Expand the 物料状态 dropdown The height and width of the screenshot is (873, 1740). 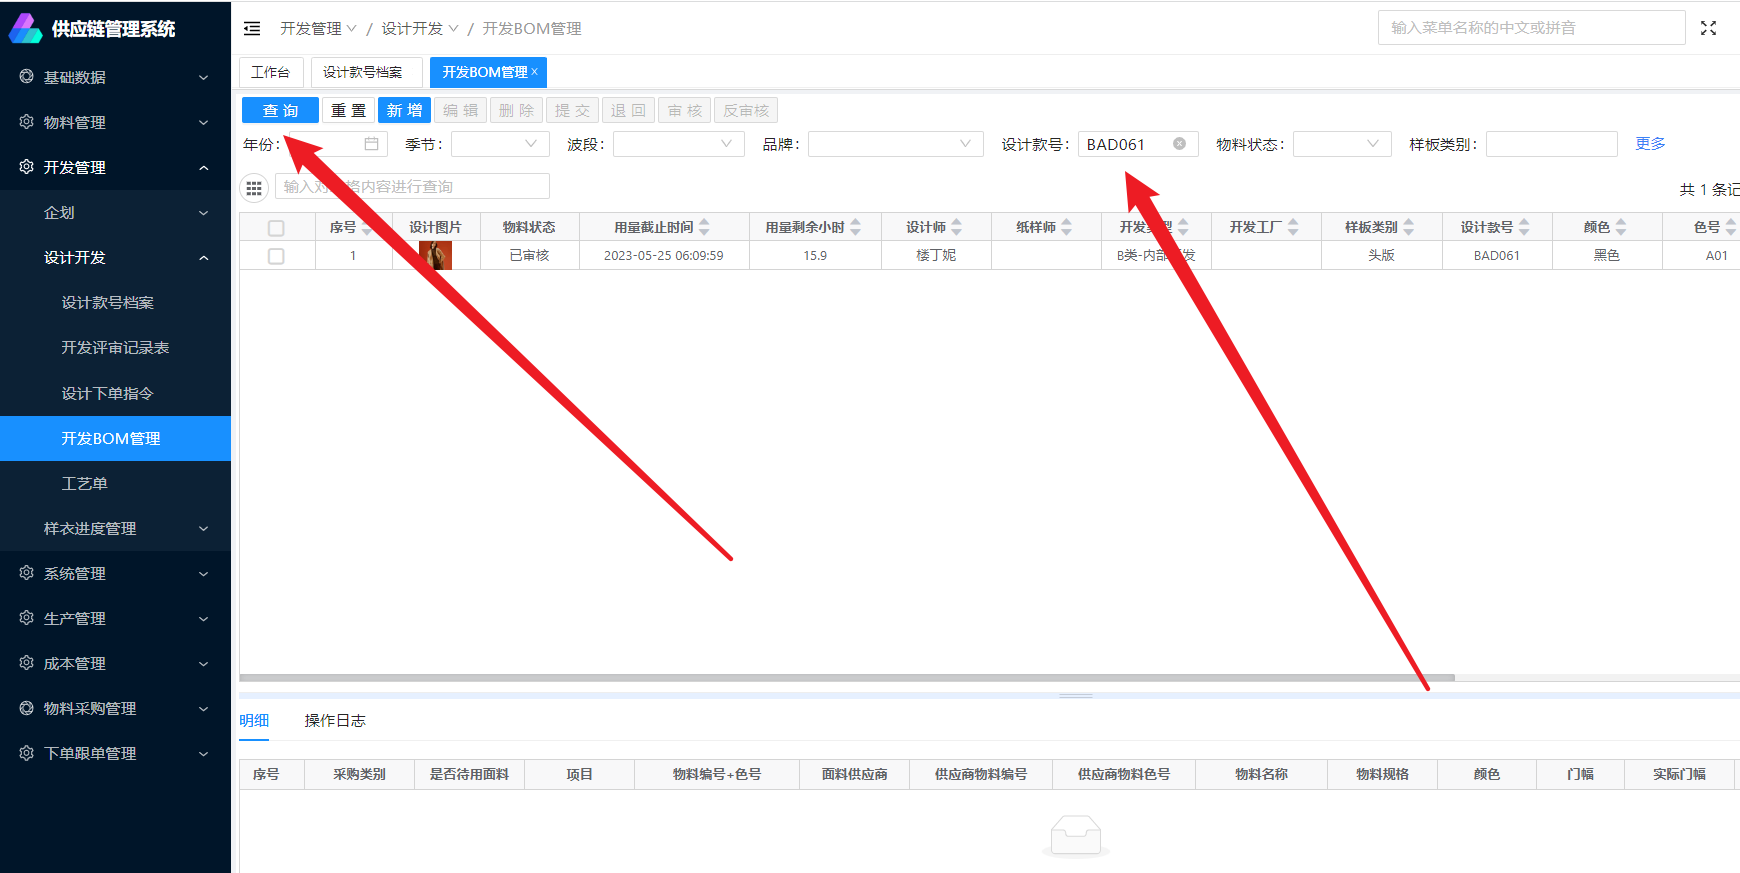pyautogui.click(x=1342, y=144)
